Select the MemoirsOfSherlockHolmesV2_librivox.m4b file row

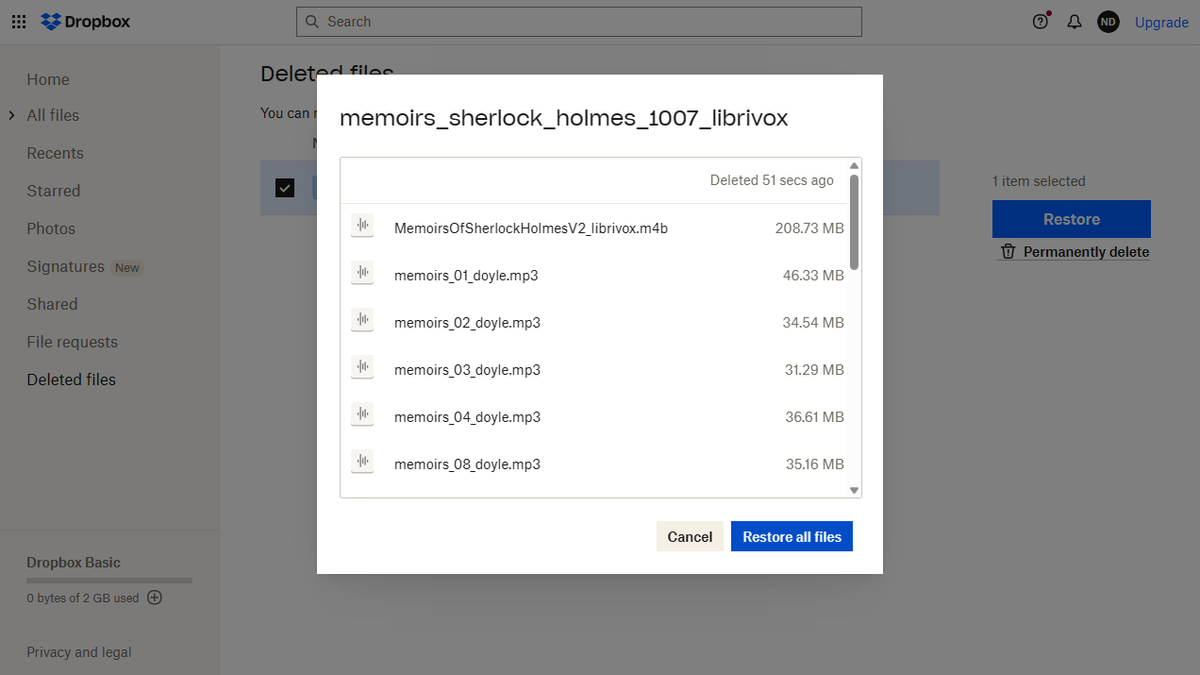pyautogui.click(x=600, y=228)
